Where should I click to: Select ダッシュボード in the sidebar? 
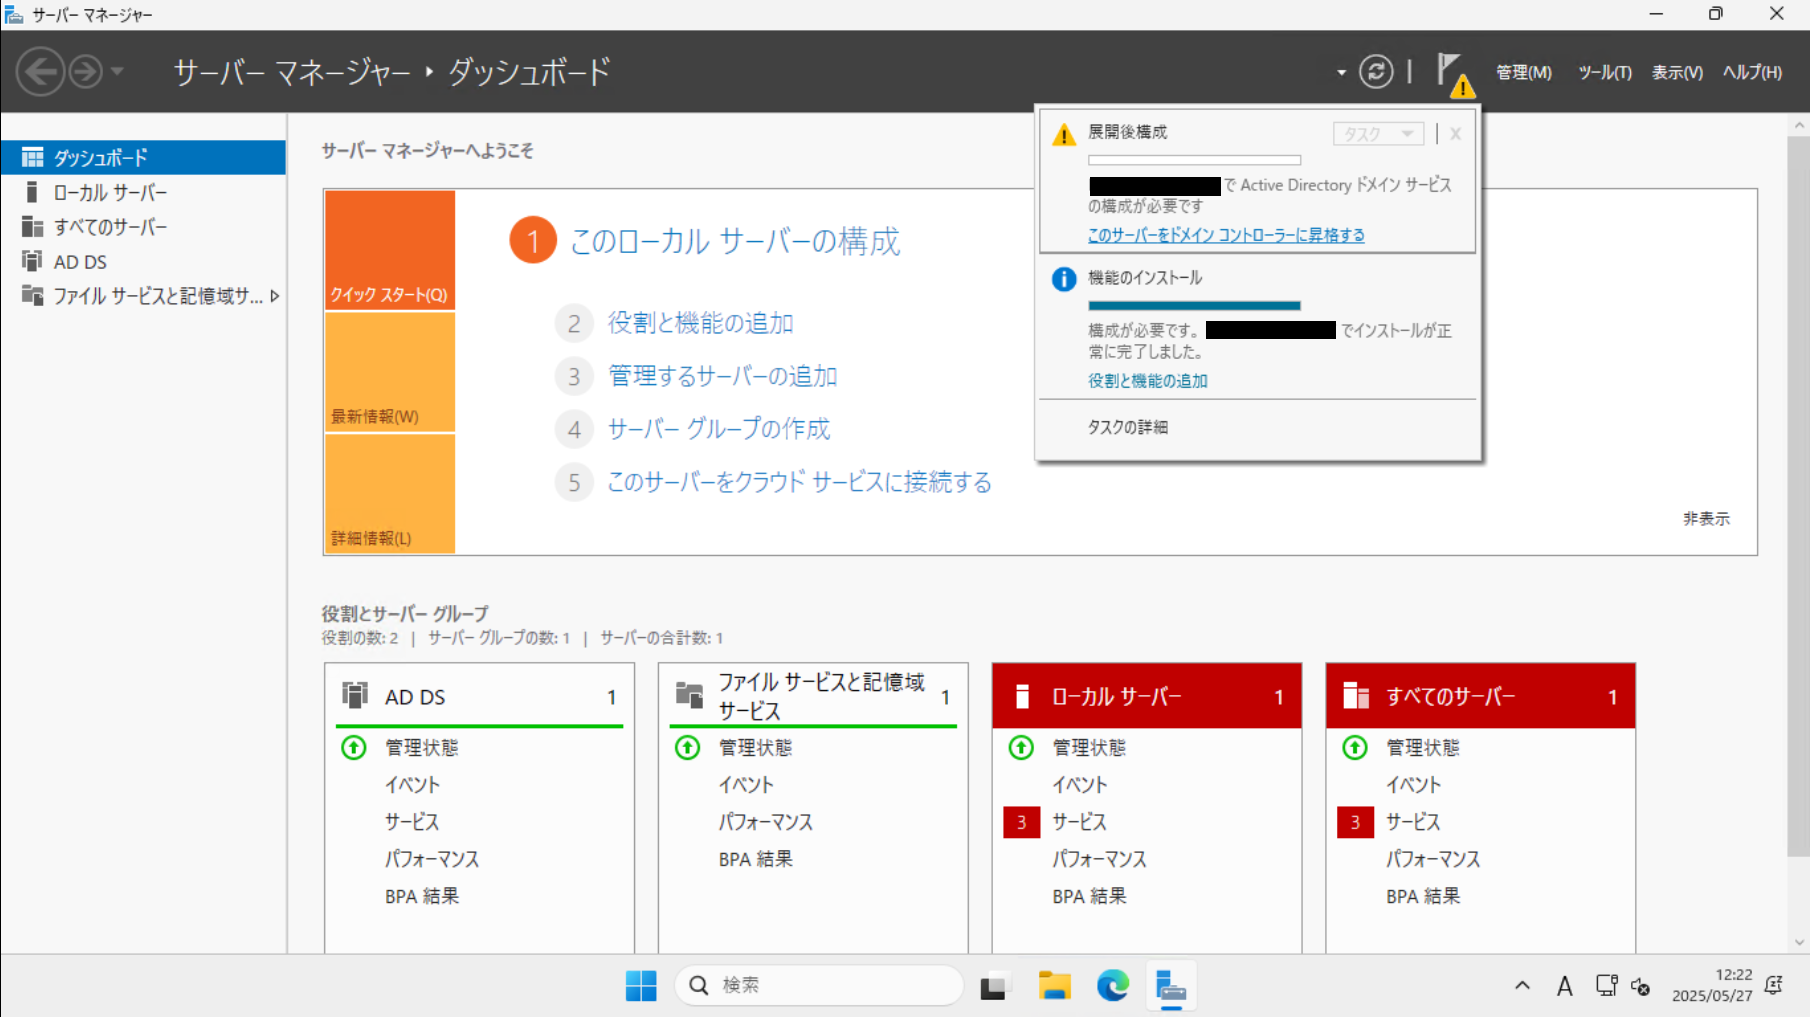[143, 157]
